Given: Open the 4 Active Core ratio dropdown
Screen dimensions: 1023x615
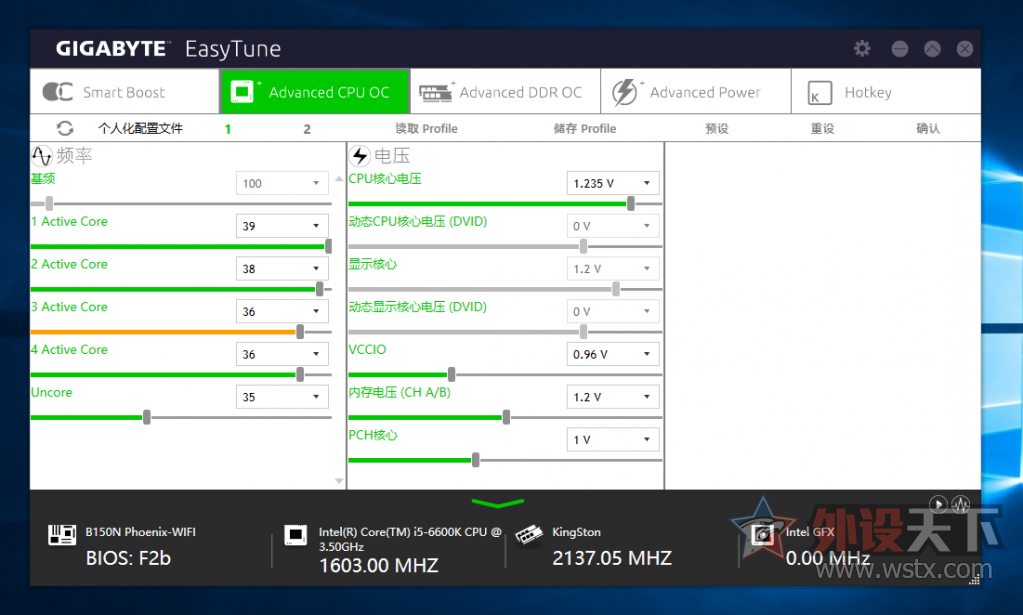Looking at the screenshot, I should click(282, 354).
